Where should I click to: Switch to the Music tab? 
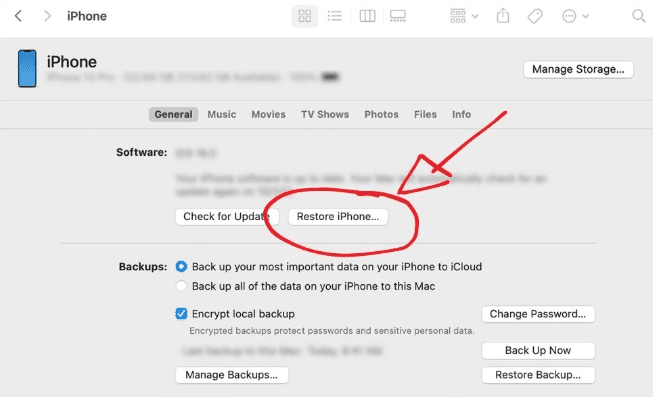tap(222, 114)
